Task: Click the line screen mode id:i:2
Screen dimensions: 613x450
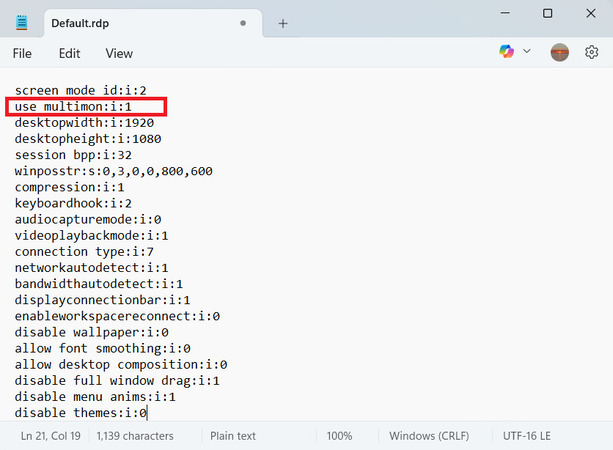Action: point(81,91)
